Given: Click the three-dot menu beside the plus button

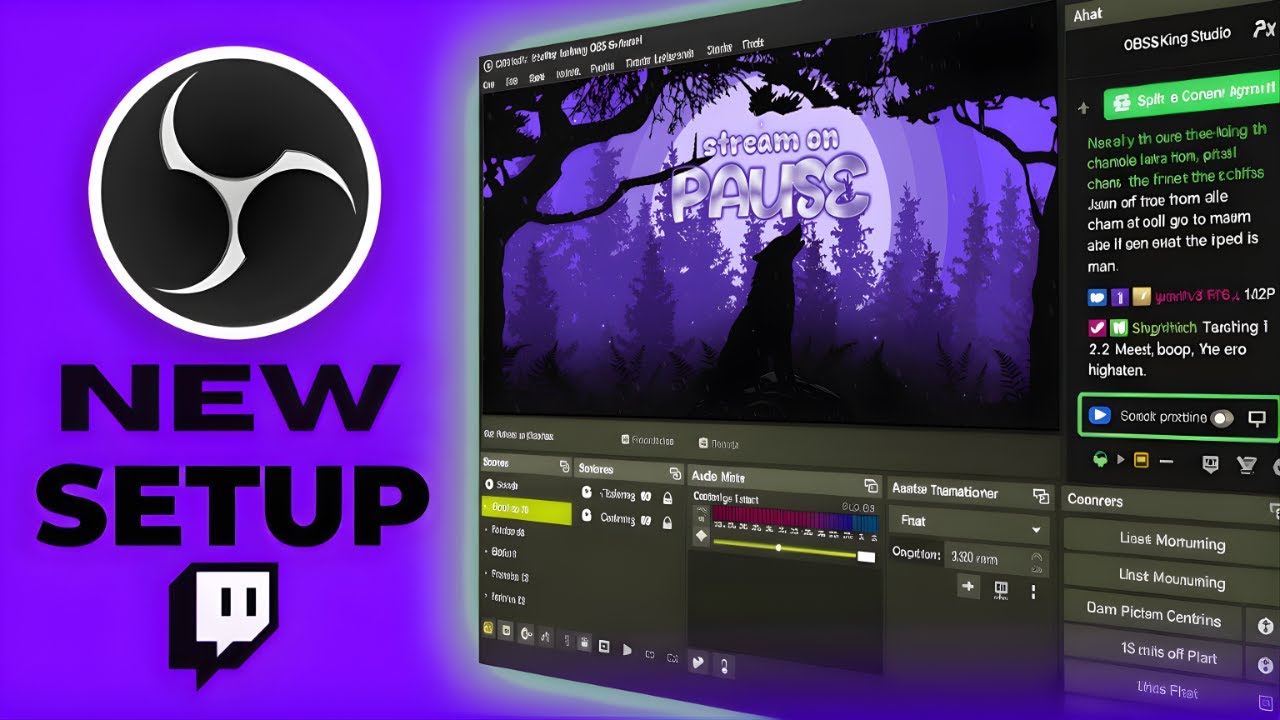Looking at the screenshot, I should coord(1033,591).
